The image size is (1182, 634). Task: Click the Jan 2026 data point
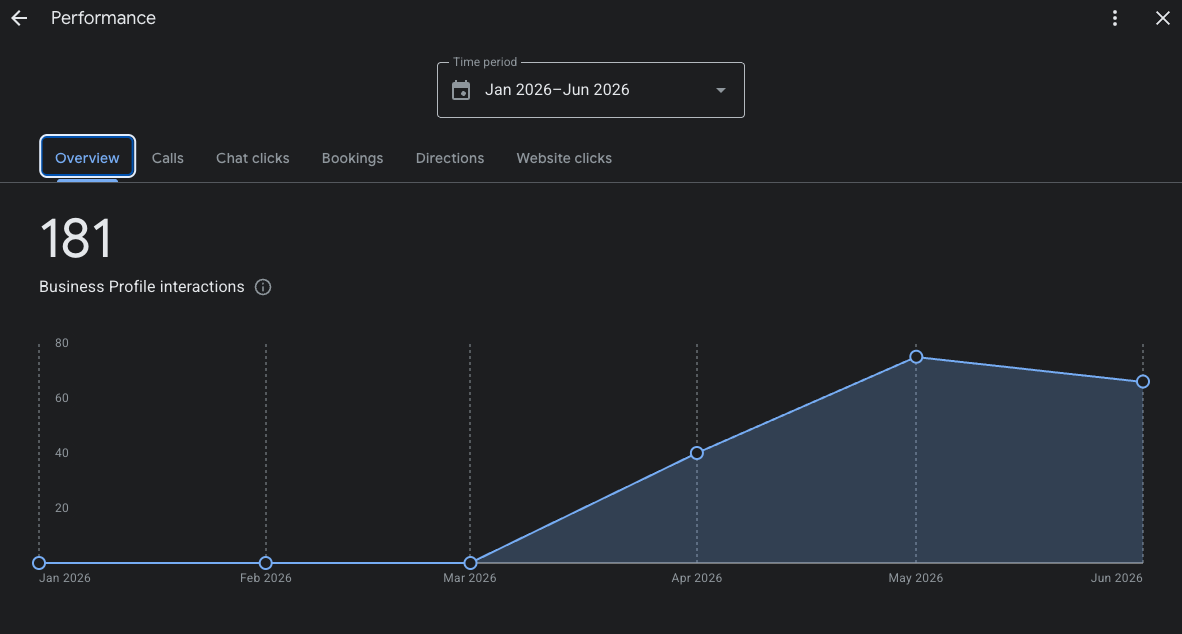(x=39, y=562)
